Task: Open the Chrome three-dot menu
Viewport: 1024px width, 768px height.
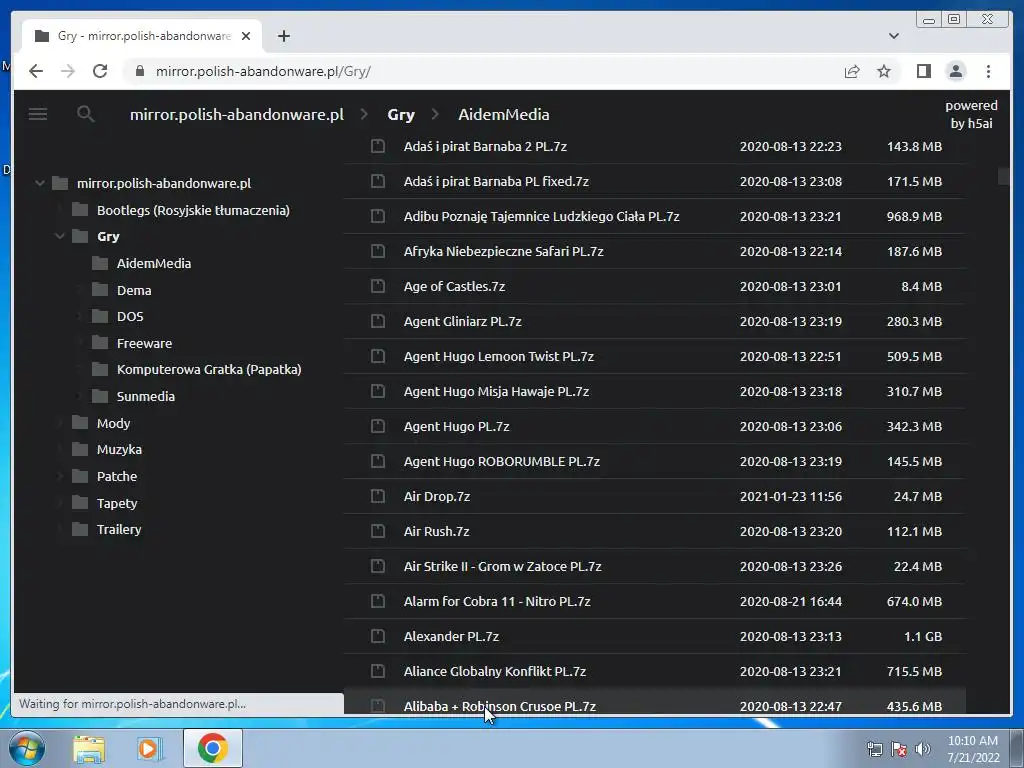Action: (988, 71)
